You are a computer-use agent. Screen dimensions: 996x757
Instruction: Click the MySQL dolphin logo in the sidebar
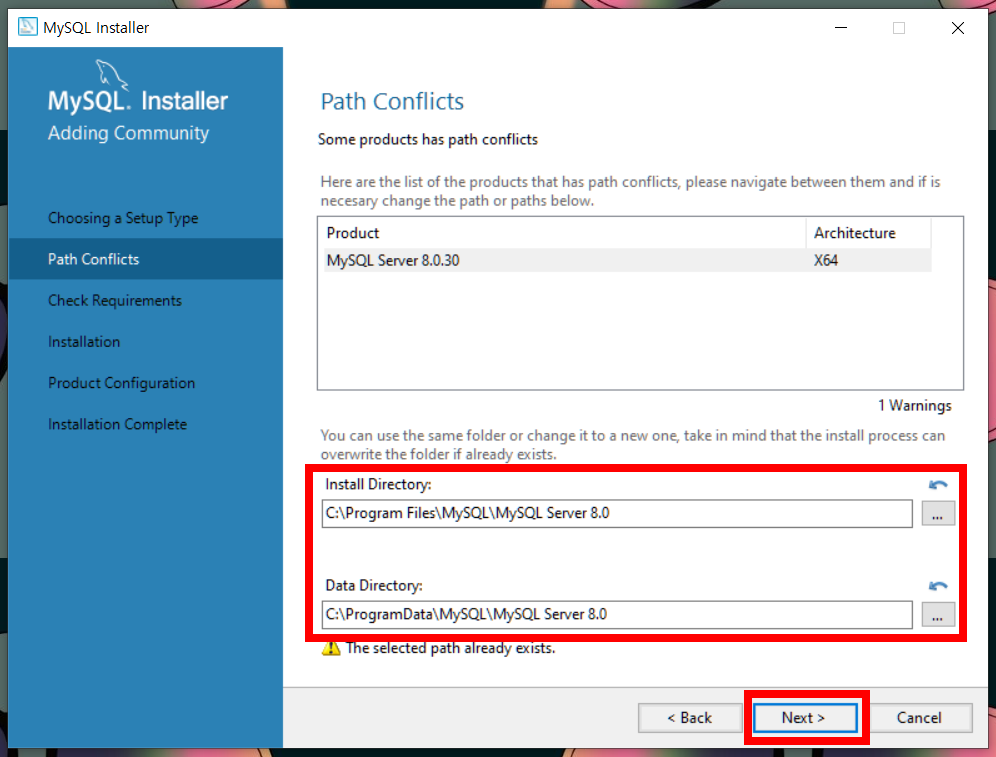[x=112, y=75]
